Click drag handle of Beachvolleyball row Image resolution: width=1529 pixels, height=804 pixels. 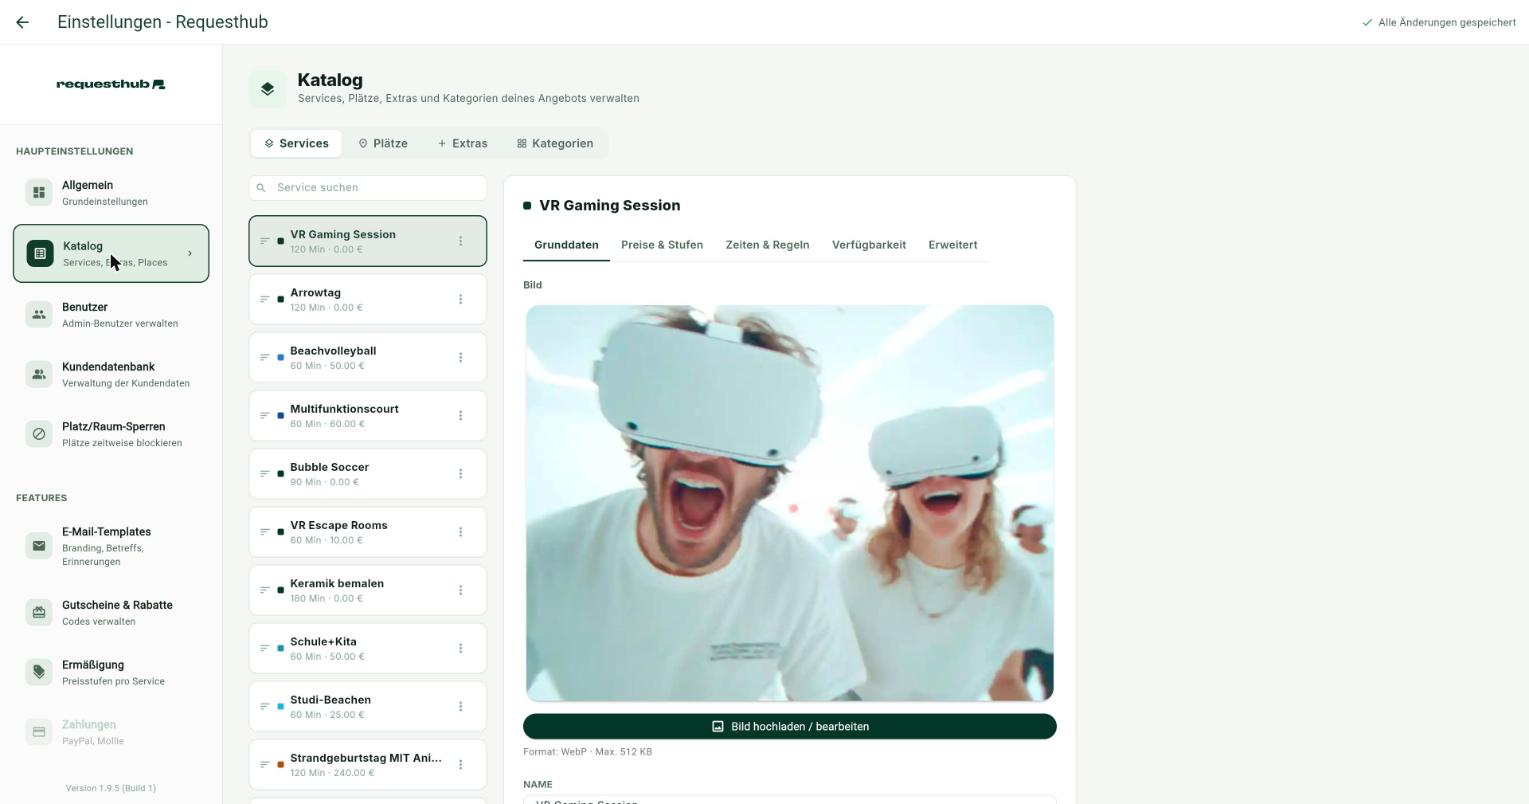coord(265,357)
